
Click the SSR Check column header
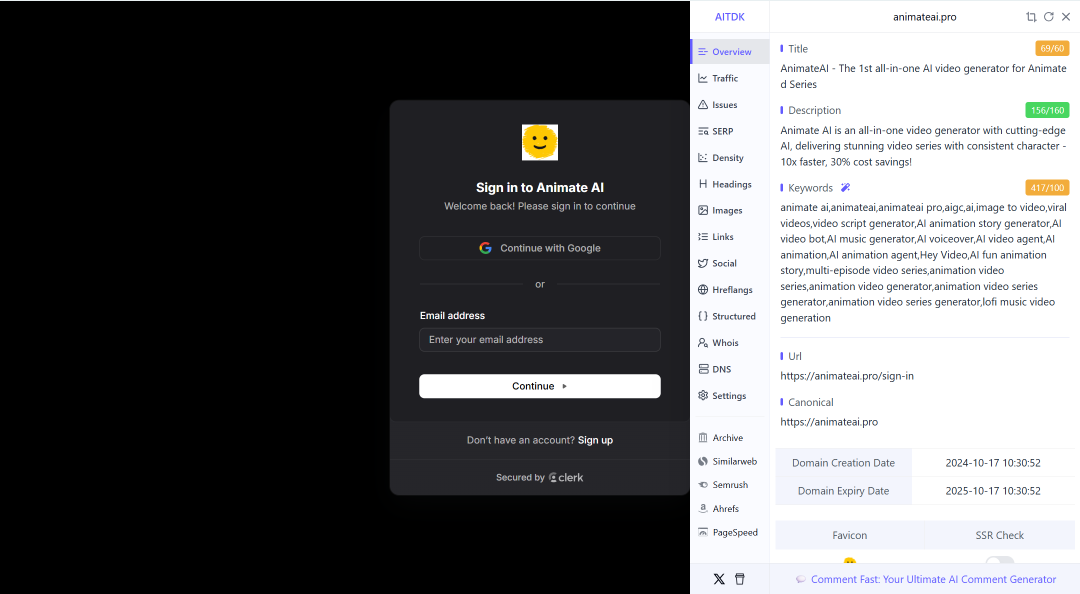[999, 535]
